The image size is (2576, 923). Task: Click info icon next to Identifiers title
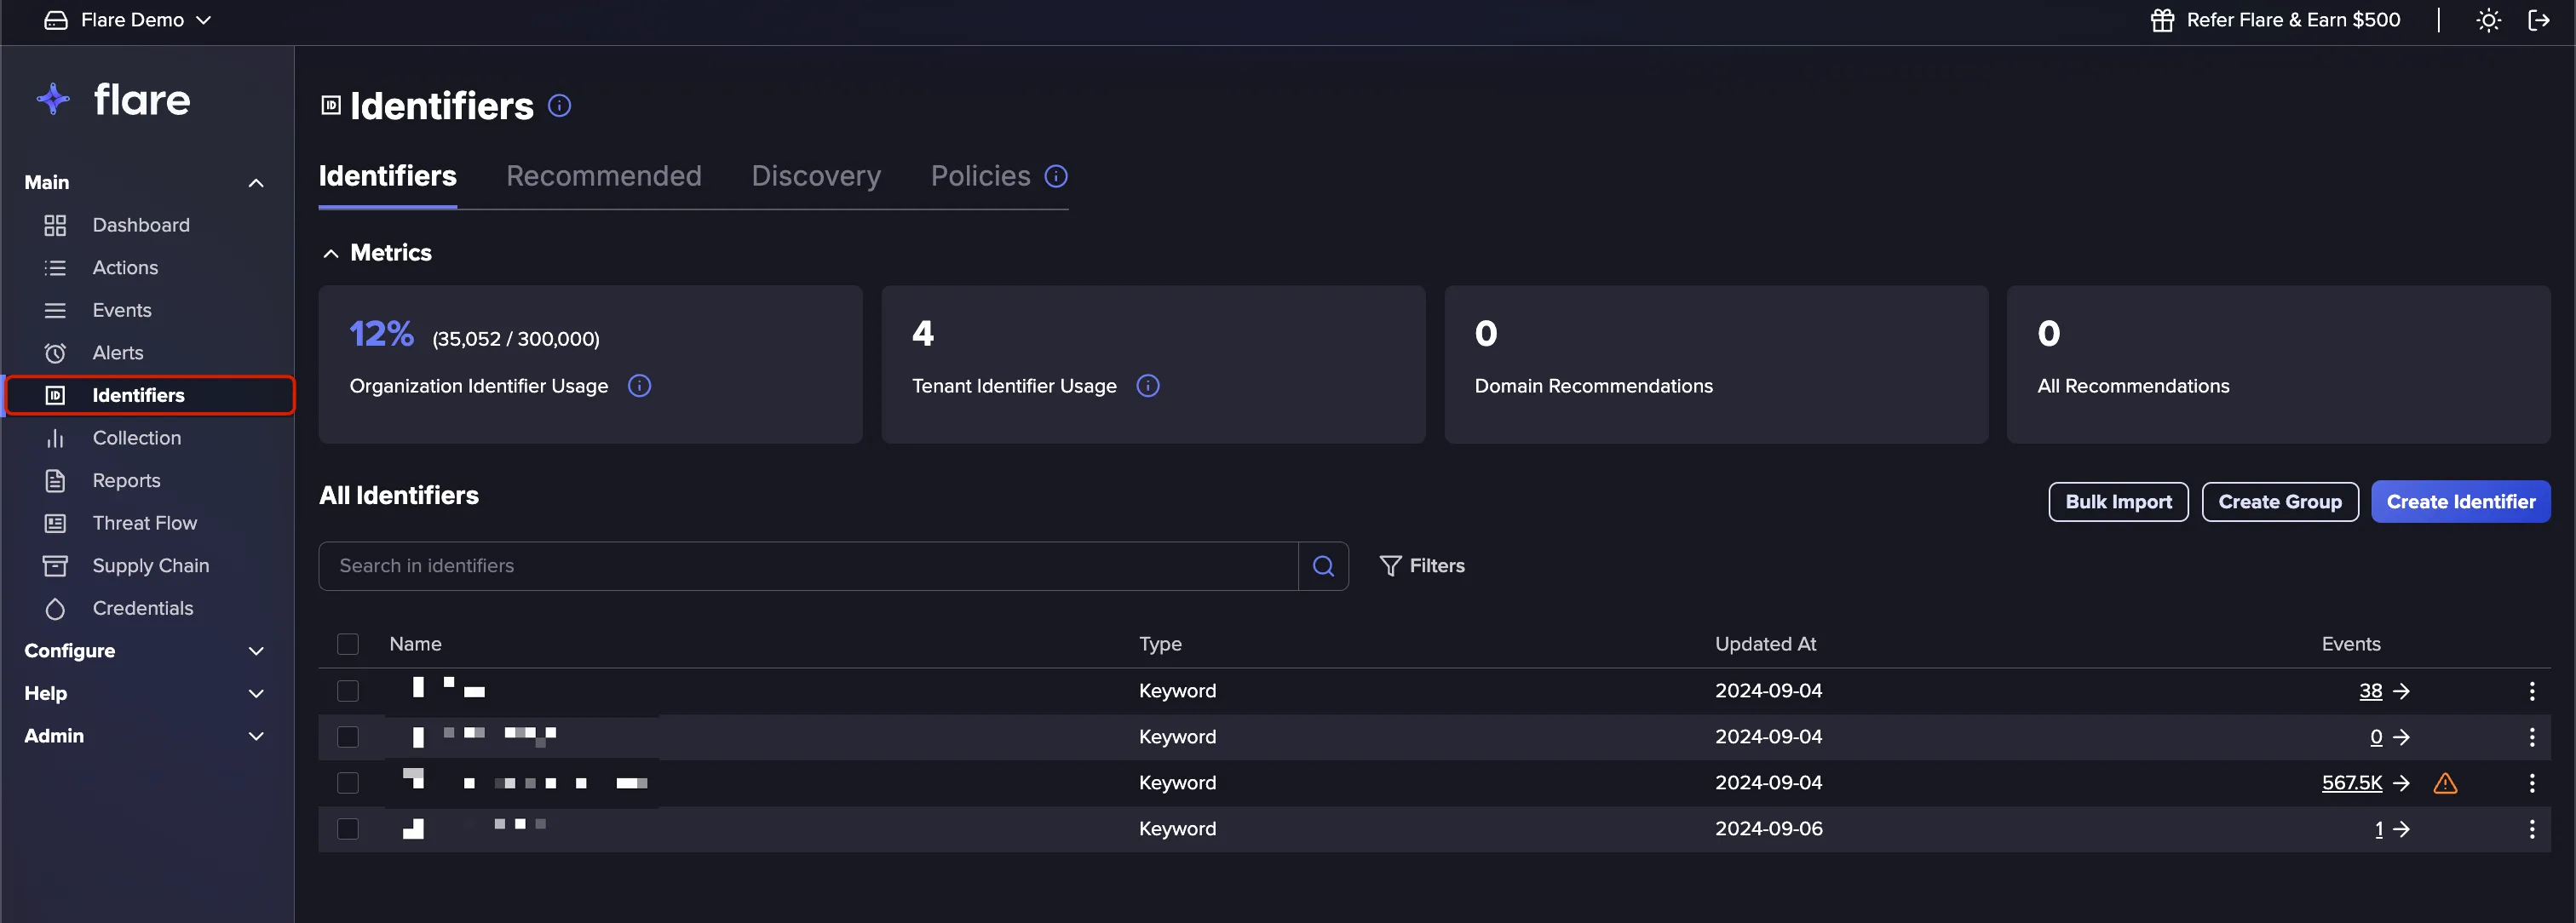[x=560, y=106]
